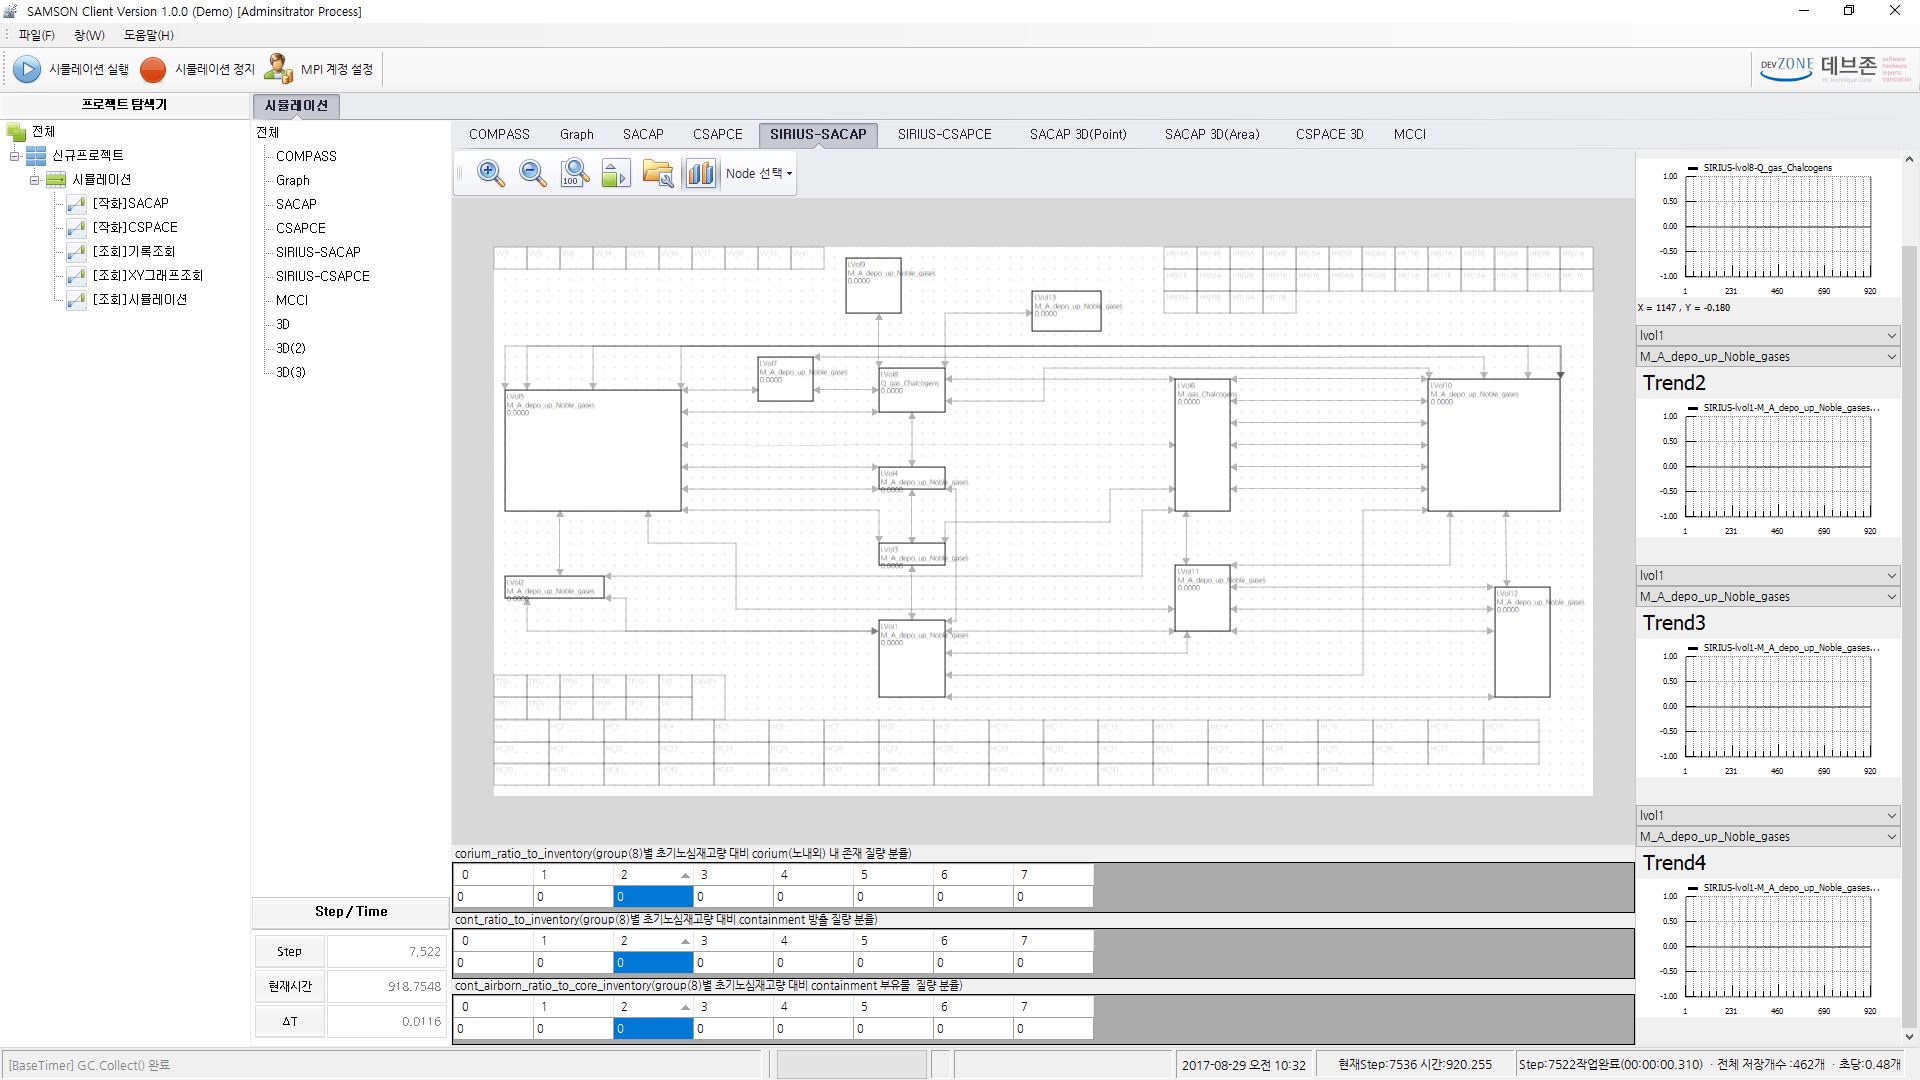1920x1080 pixels.
Task: Collapse the 시뮬레이션 tree folder
Action: pyautogui.click(x=35, y=180)
